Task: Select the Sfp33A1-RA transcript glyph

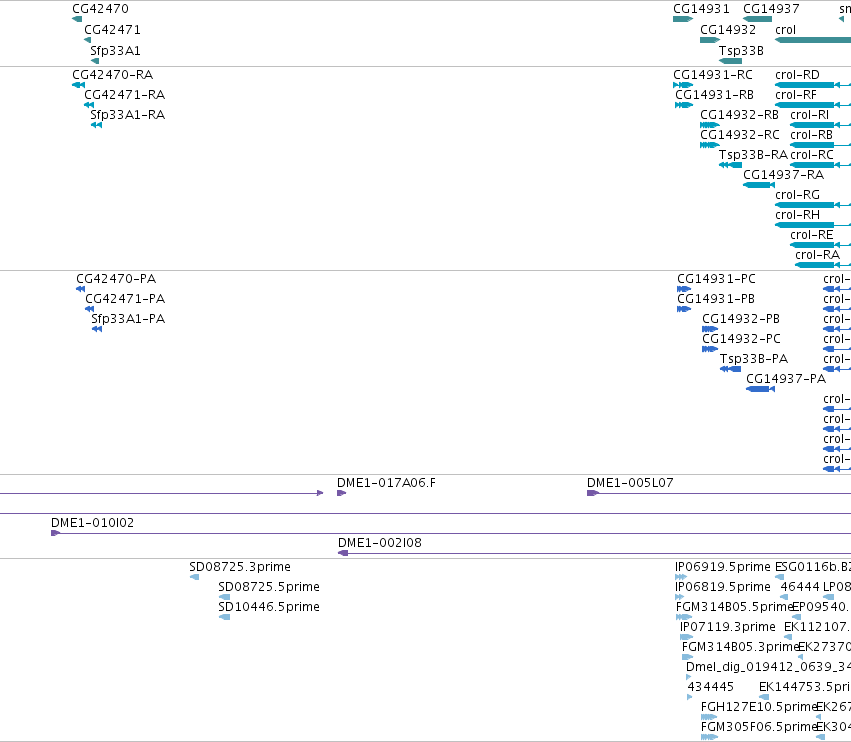Action: pos(97,125)
